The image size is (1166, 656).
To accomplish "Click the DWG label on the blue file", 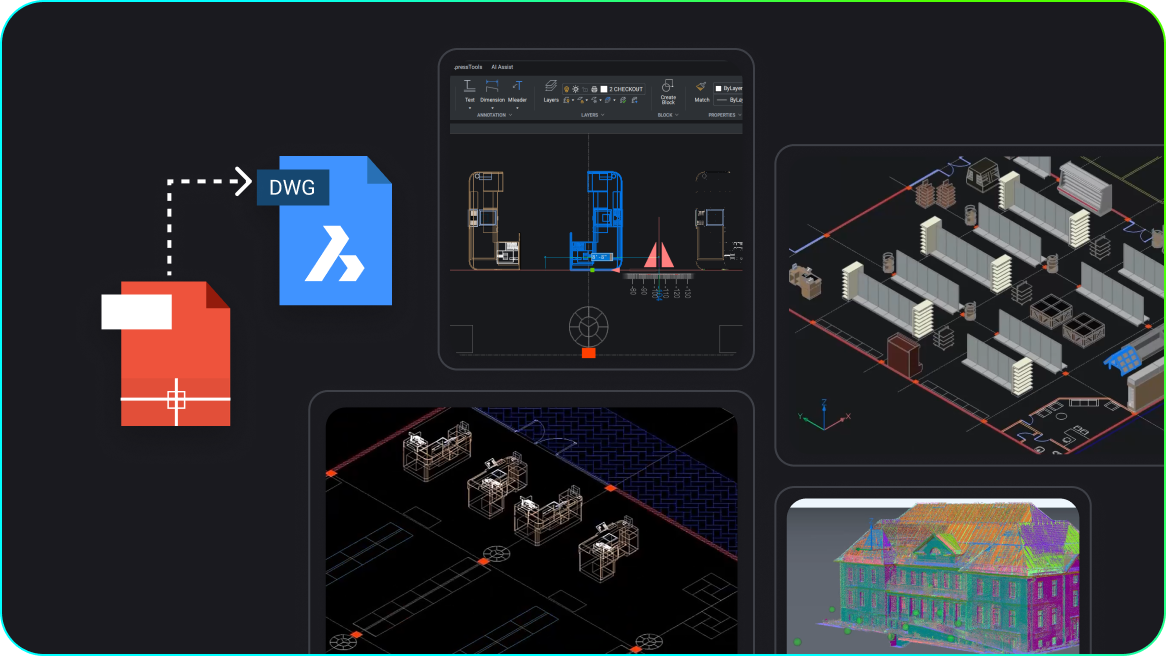I will (292, 187).
